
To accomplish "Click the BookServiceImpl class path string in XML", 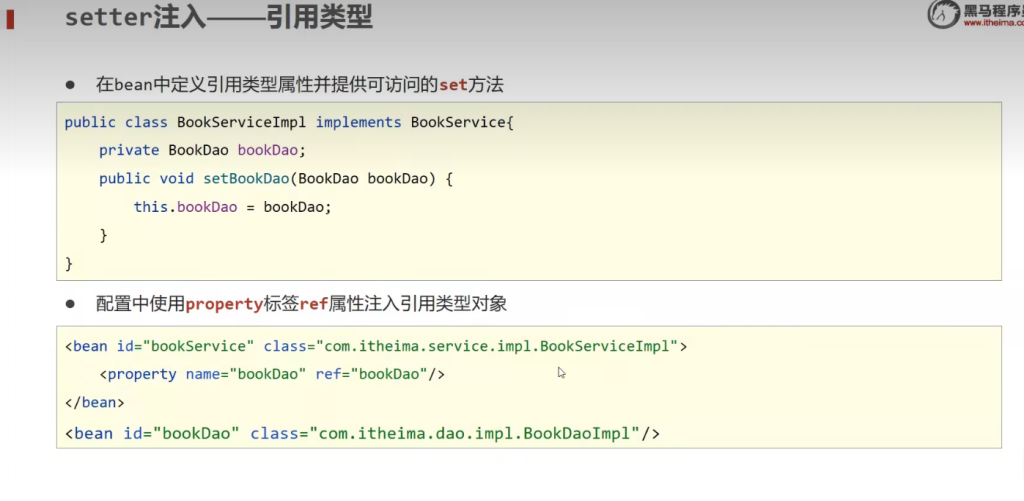I will click(495, 346).
